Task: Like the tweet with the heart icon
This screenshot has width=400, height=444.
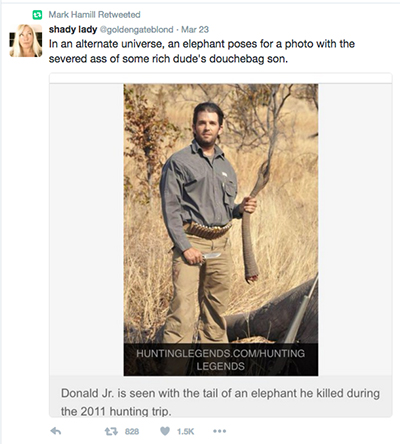Action: tap(165, 431)
